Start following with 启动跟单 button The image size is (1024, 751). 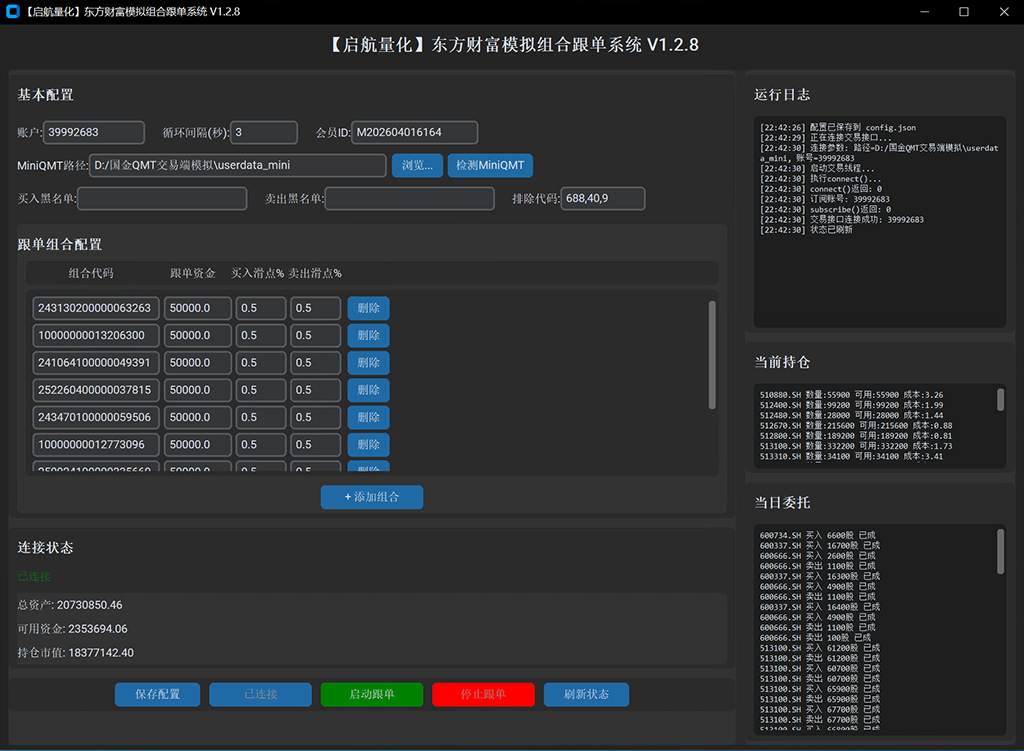tap(372, 694)
